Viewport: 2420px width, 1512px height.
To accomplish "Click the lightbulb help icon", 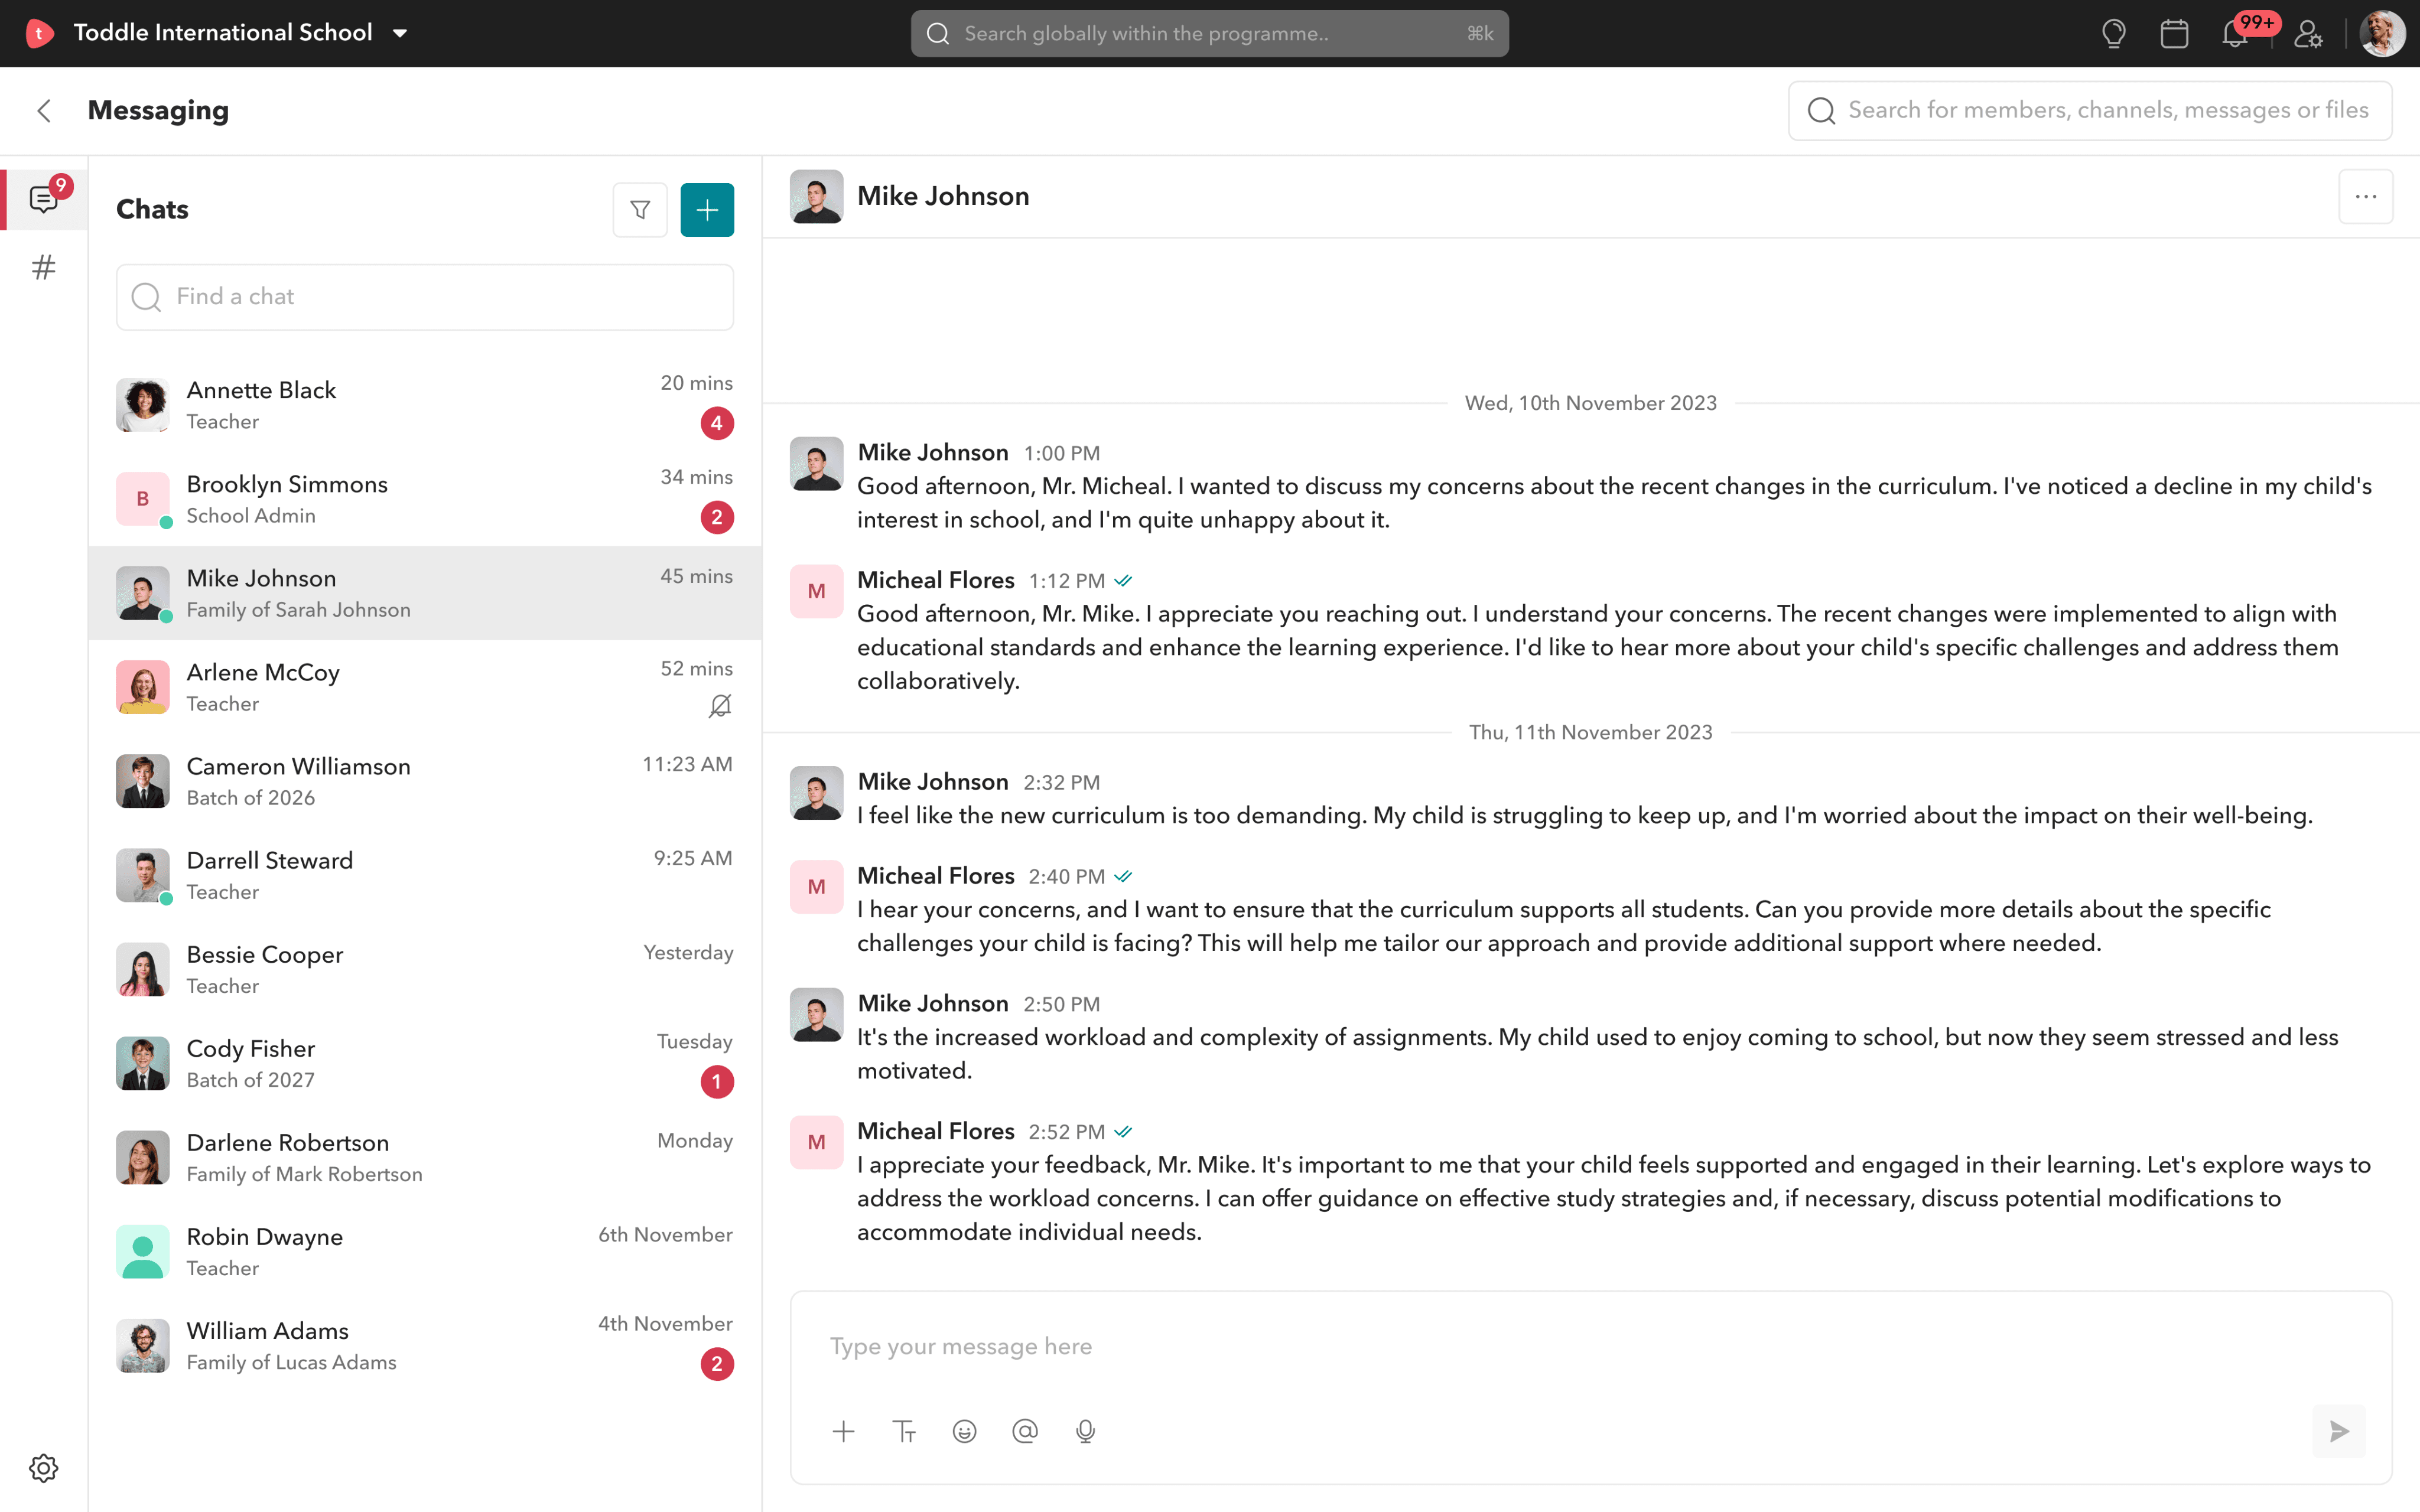I will (2113, 34).
